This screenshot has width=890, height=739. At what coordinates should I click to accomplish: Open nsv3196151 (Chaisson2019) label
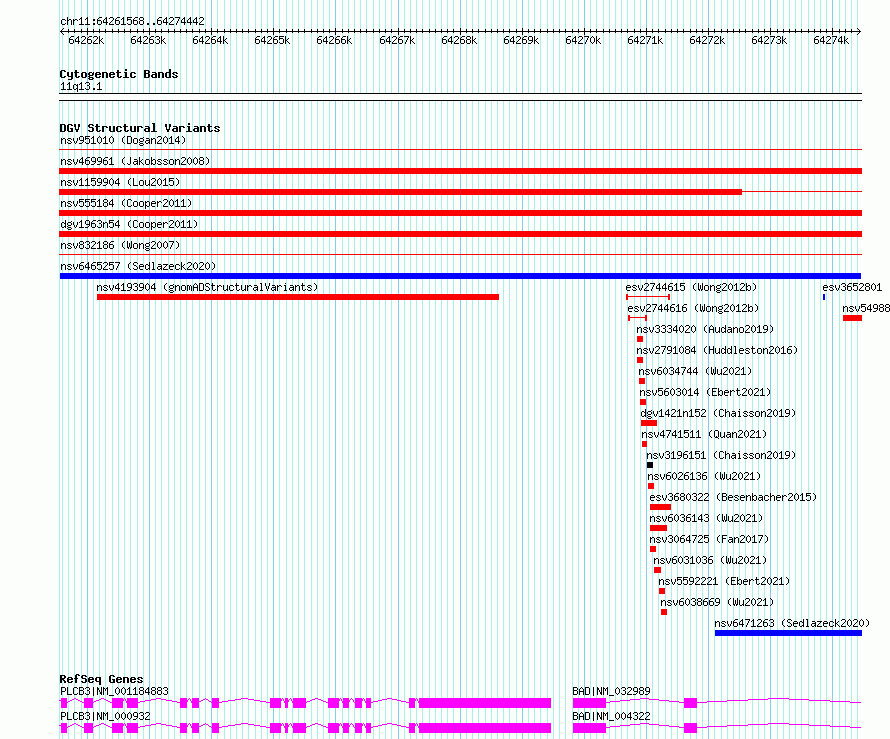[721, 455]
